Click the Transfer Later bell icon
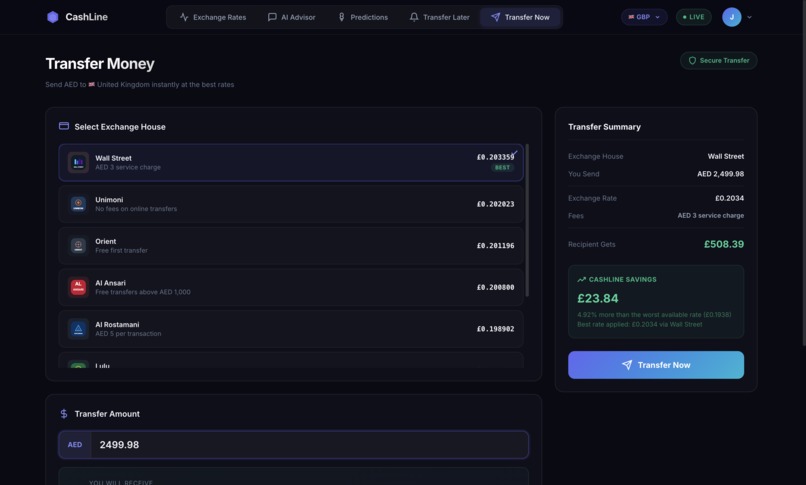The height and width of the screenshot is (485, 806). tap(414, 17)
